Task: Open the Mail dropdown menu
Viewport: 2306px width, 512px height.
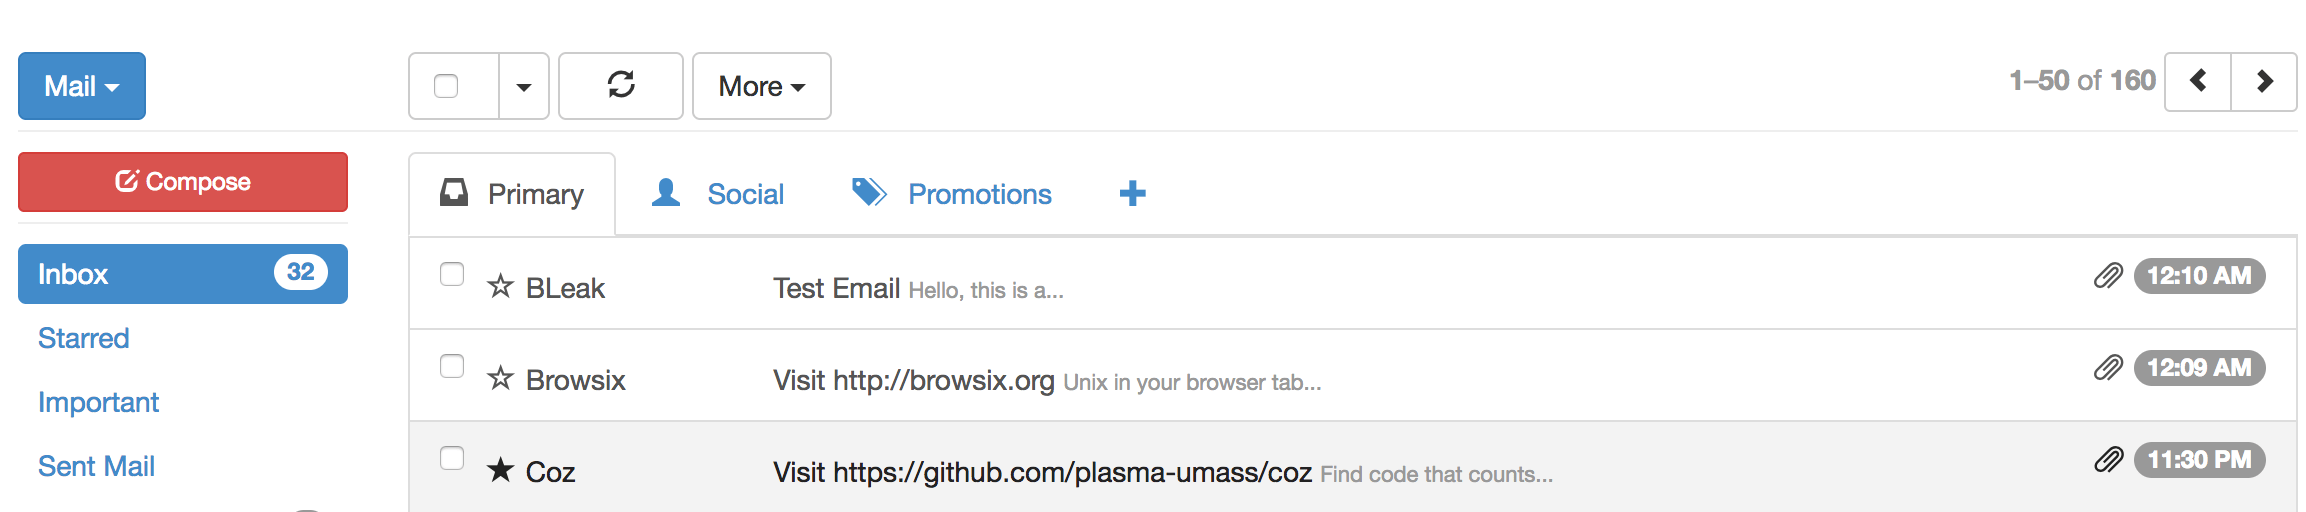Action: point(82,86)
